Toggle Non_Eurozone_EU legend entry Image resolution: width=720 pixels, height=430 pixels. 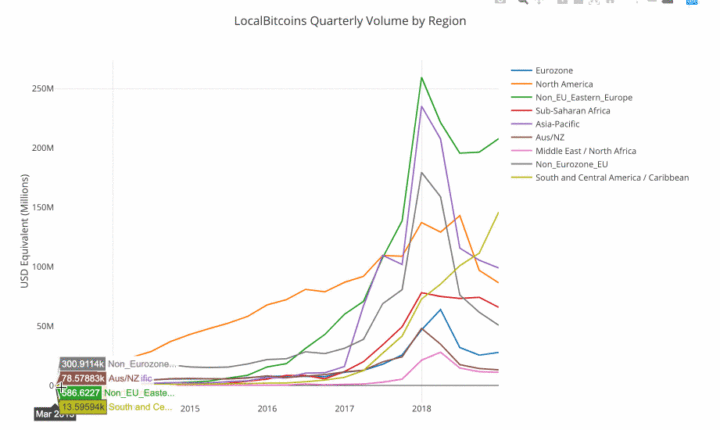coord(560,164)
